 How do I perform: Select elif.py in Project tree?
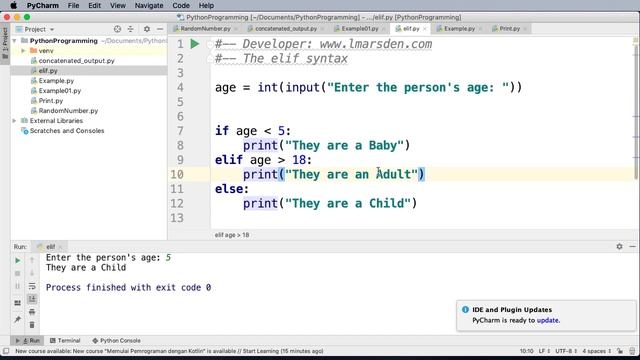click(x=48, y=71)
